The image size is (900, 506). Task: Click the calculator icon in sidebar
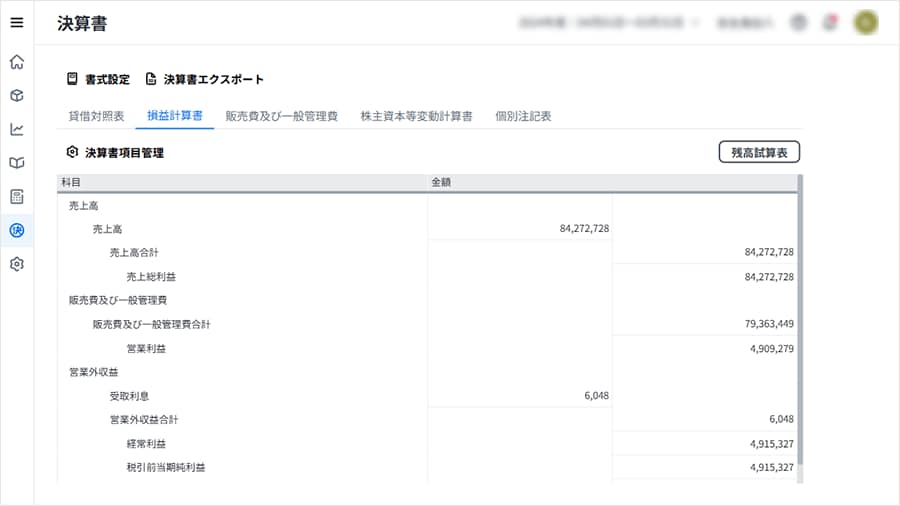[x=17, y=196]
